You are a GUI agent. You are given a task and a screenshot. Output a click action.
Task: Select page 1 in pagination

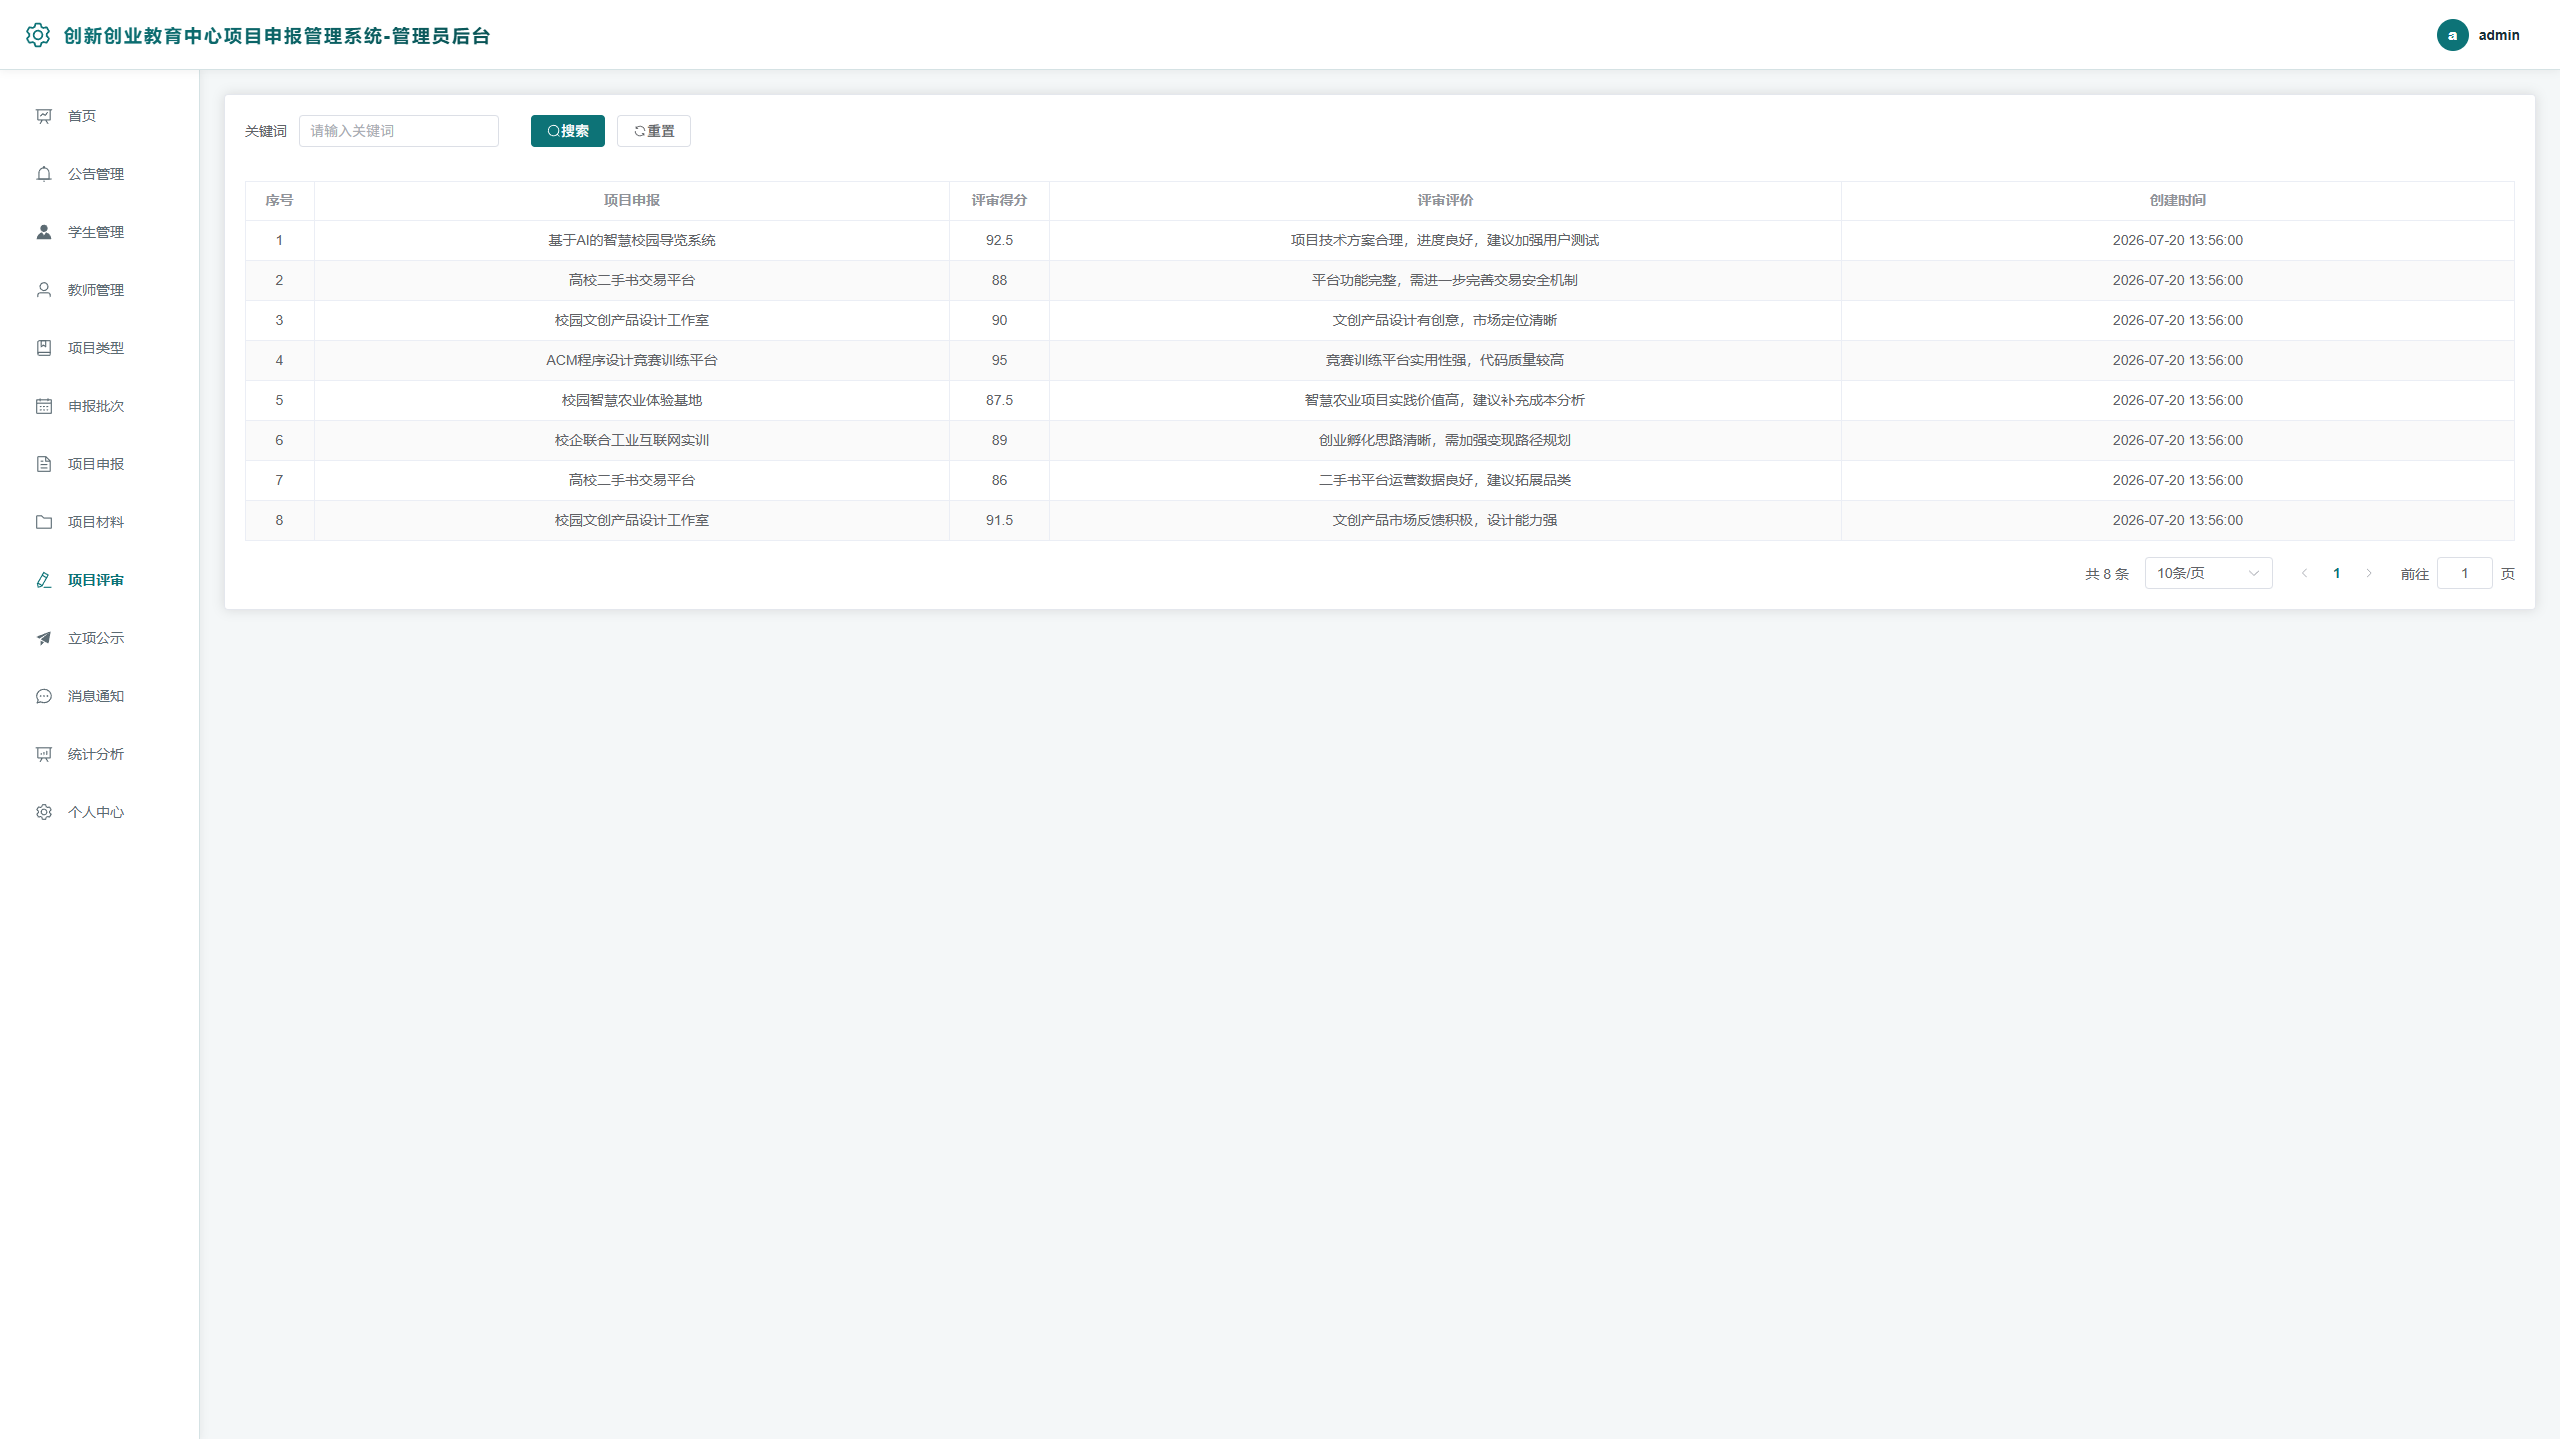click(x=2336, y=573)
